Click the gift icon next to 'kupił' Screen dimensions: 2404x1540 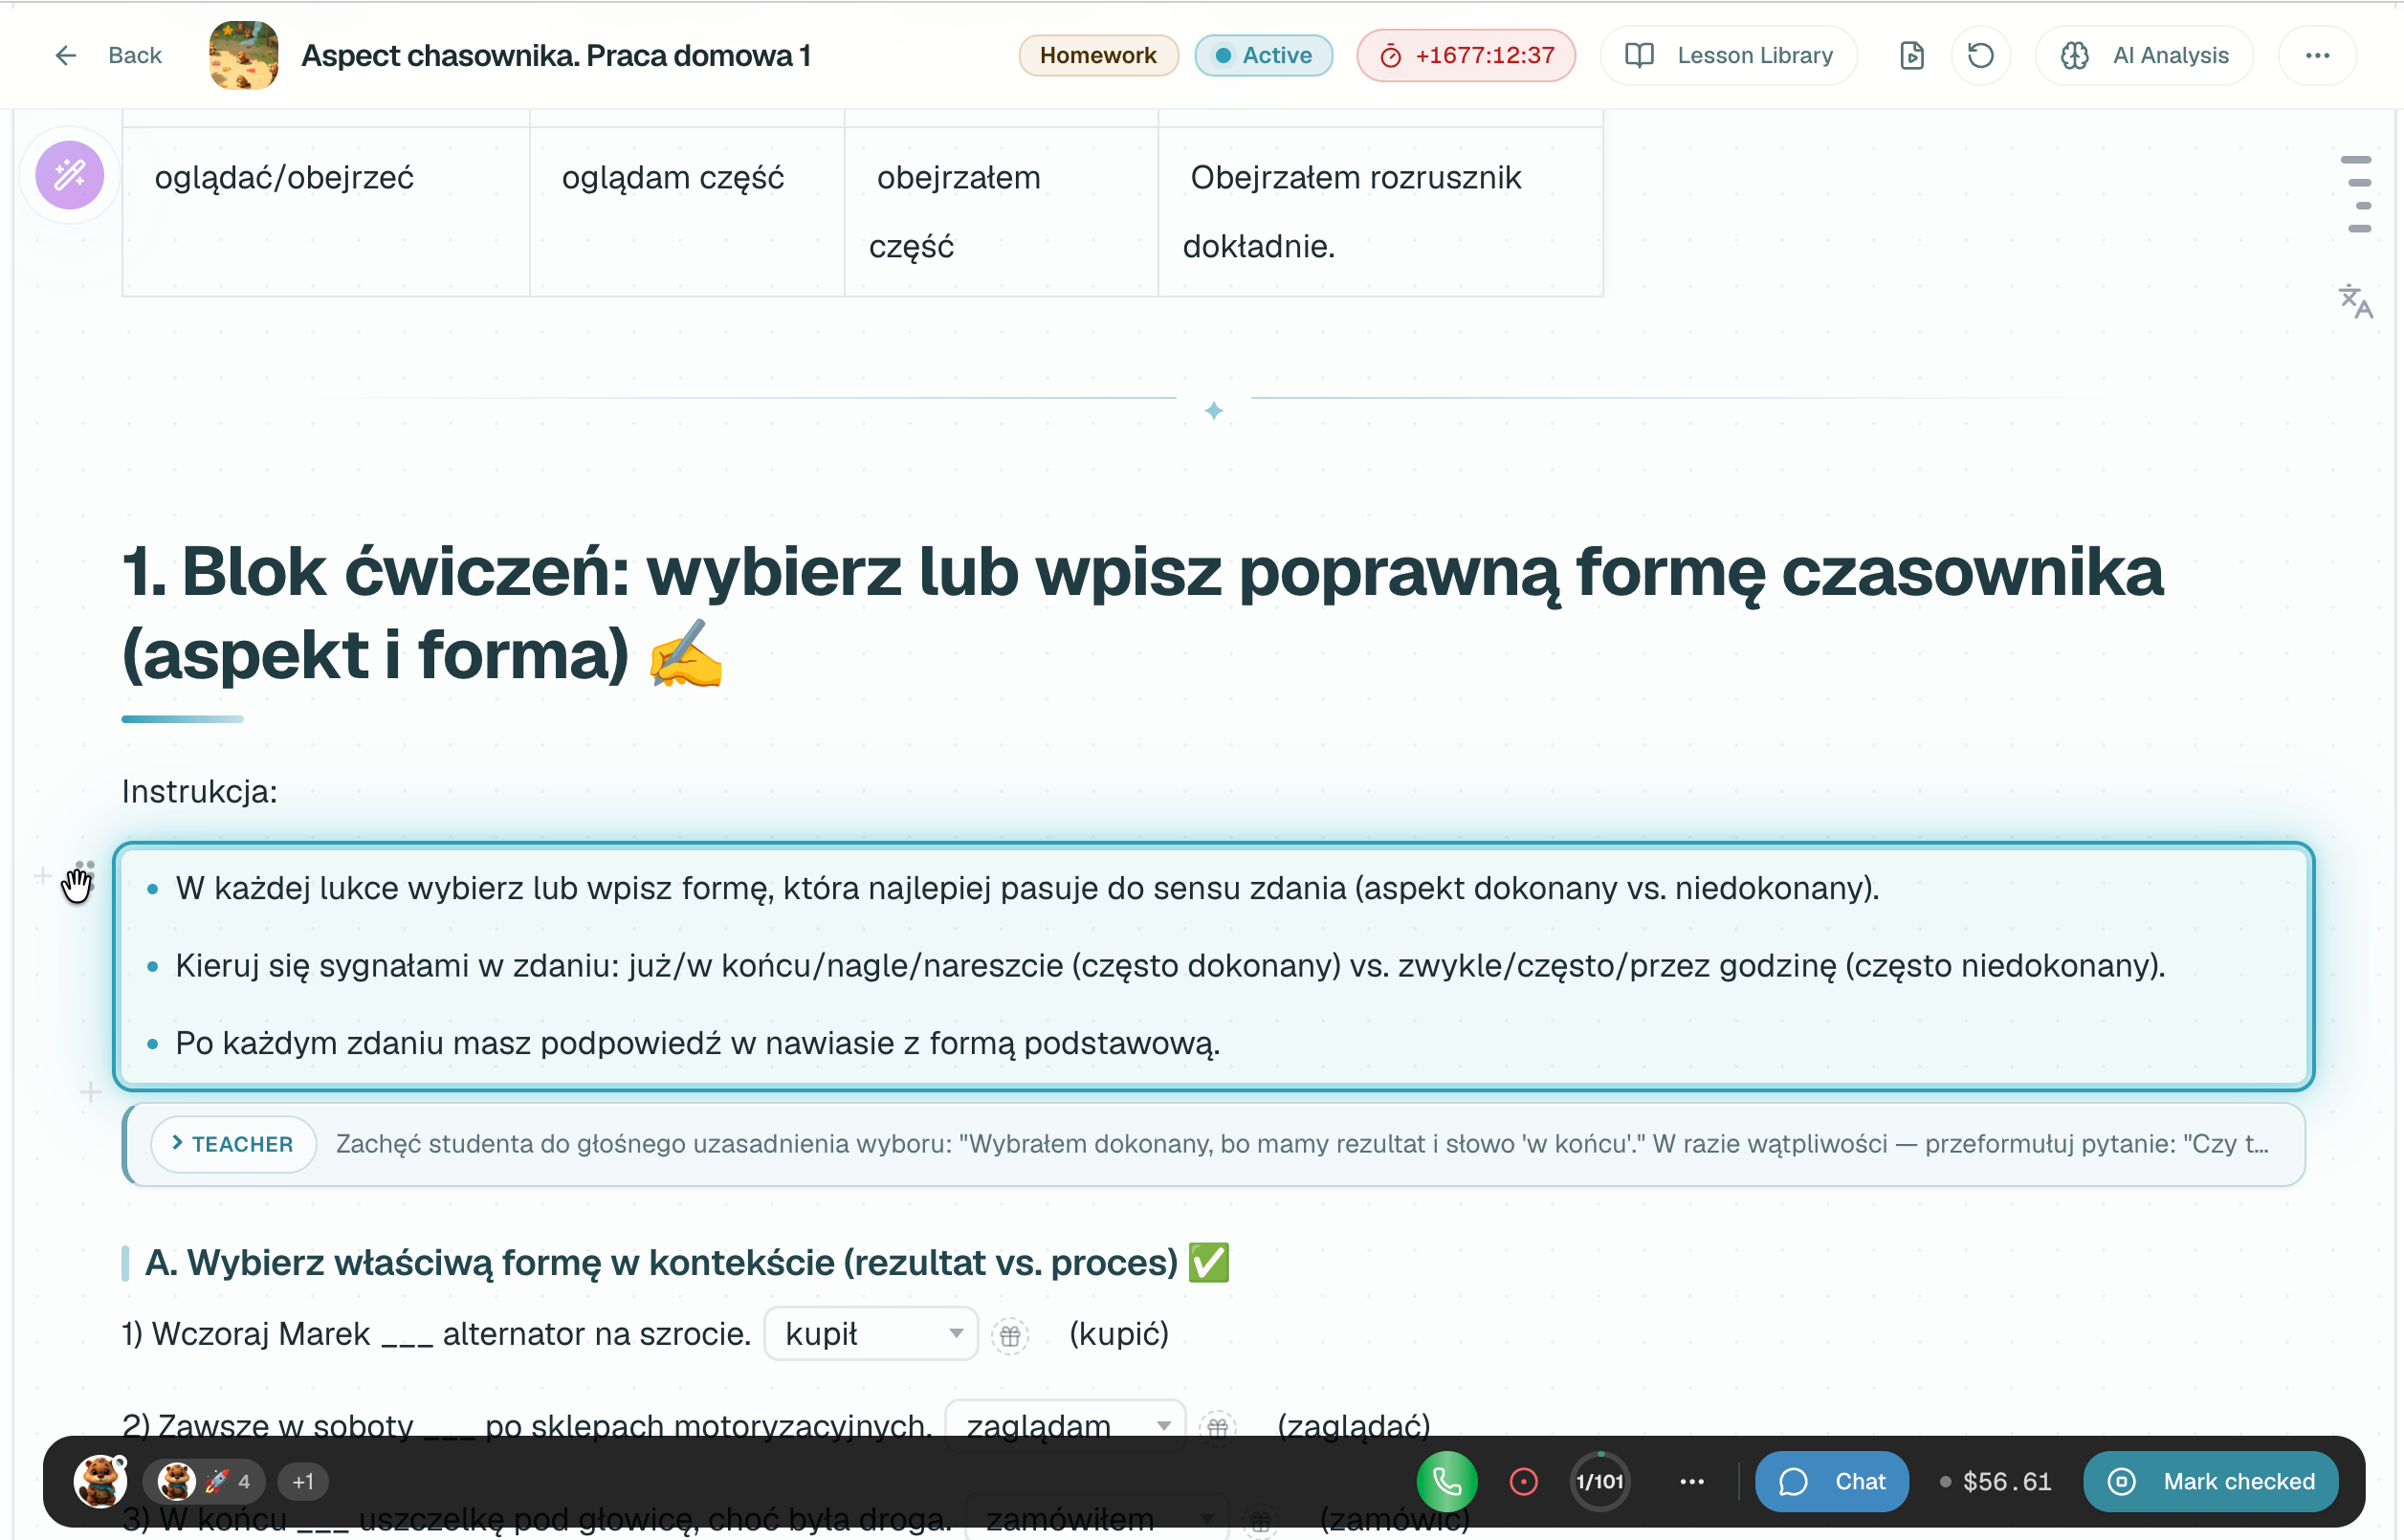pyautogui.click(x=1010, y=1335)
